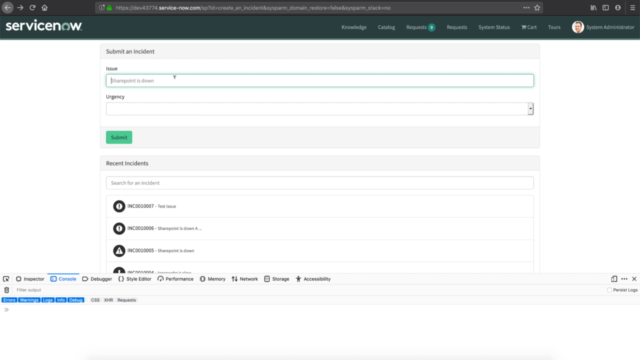Open the devtools three-dot options menu
Screen dimensions: 640x360
[624, 279]
